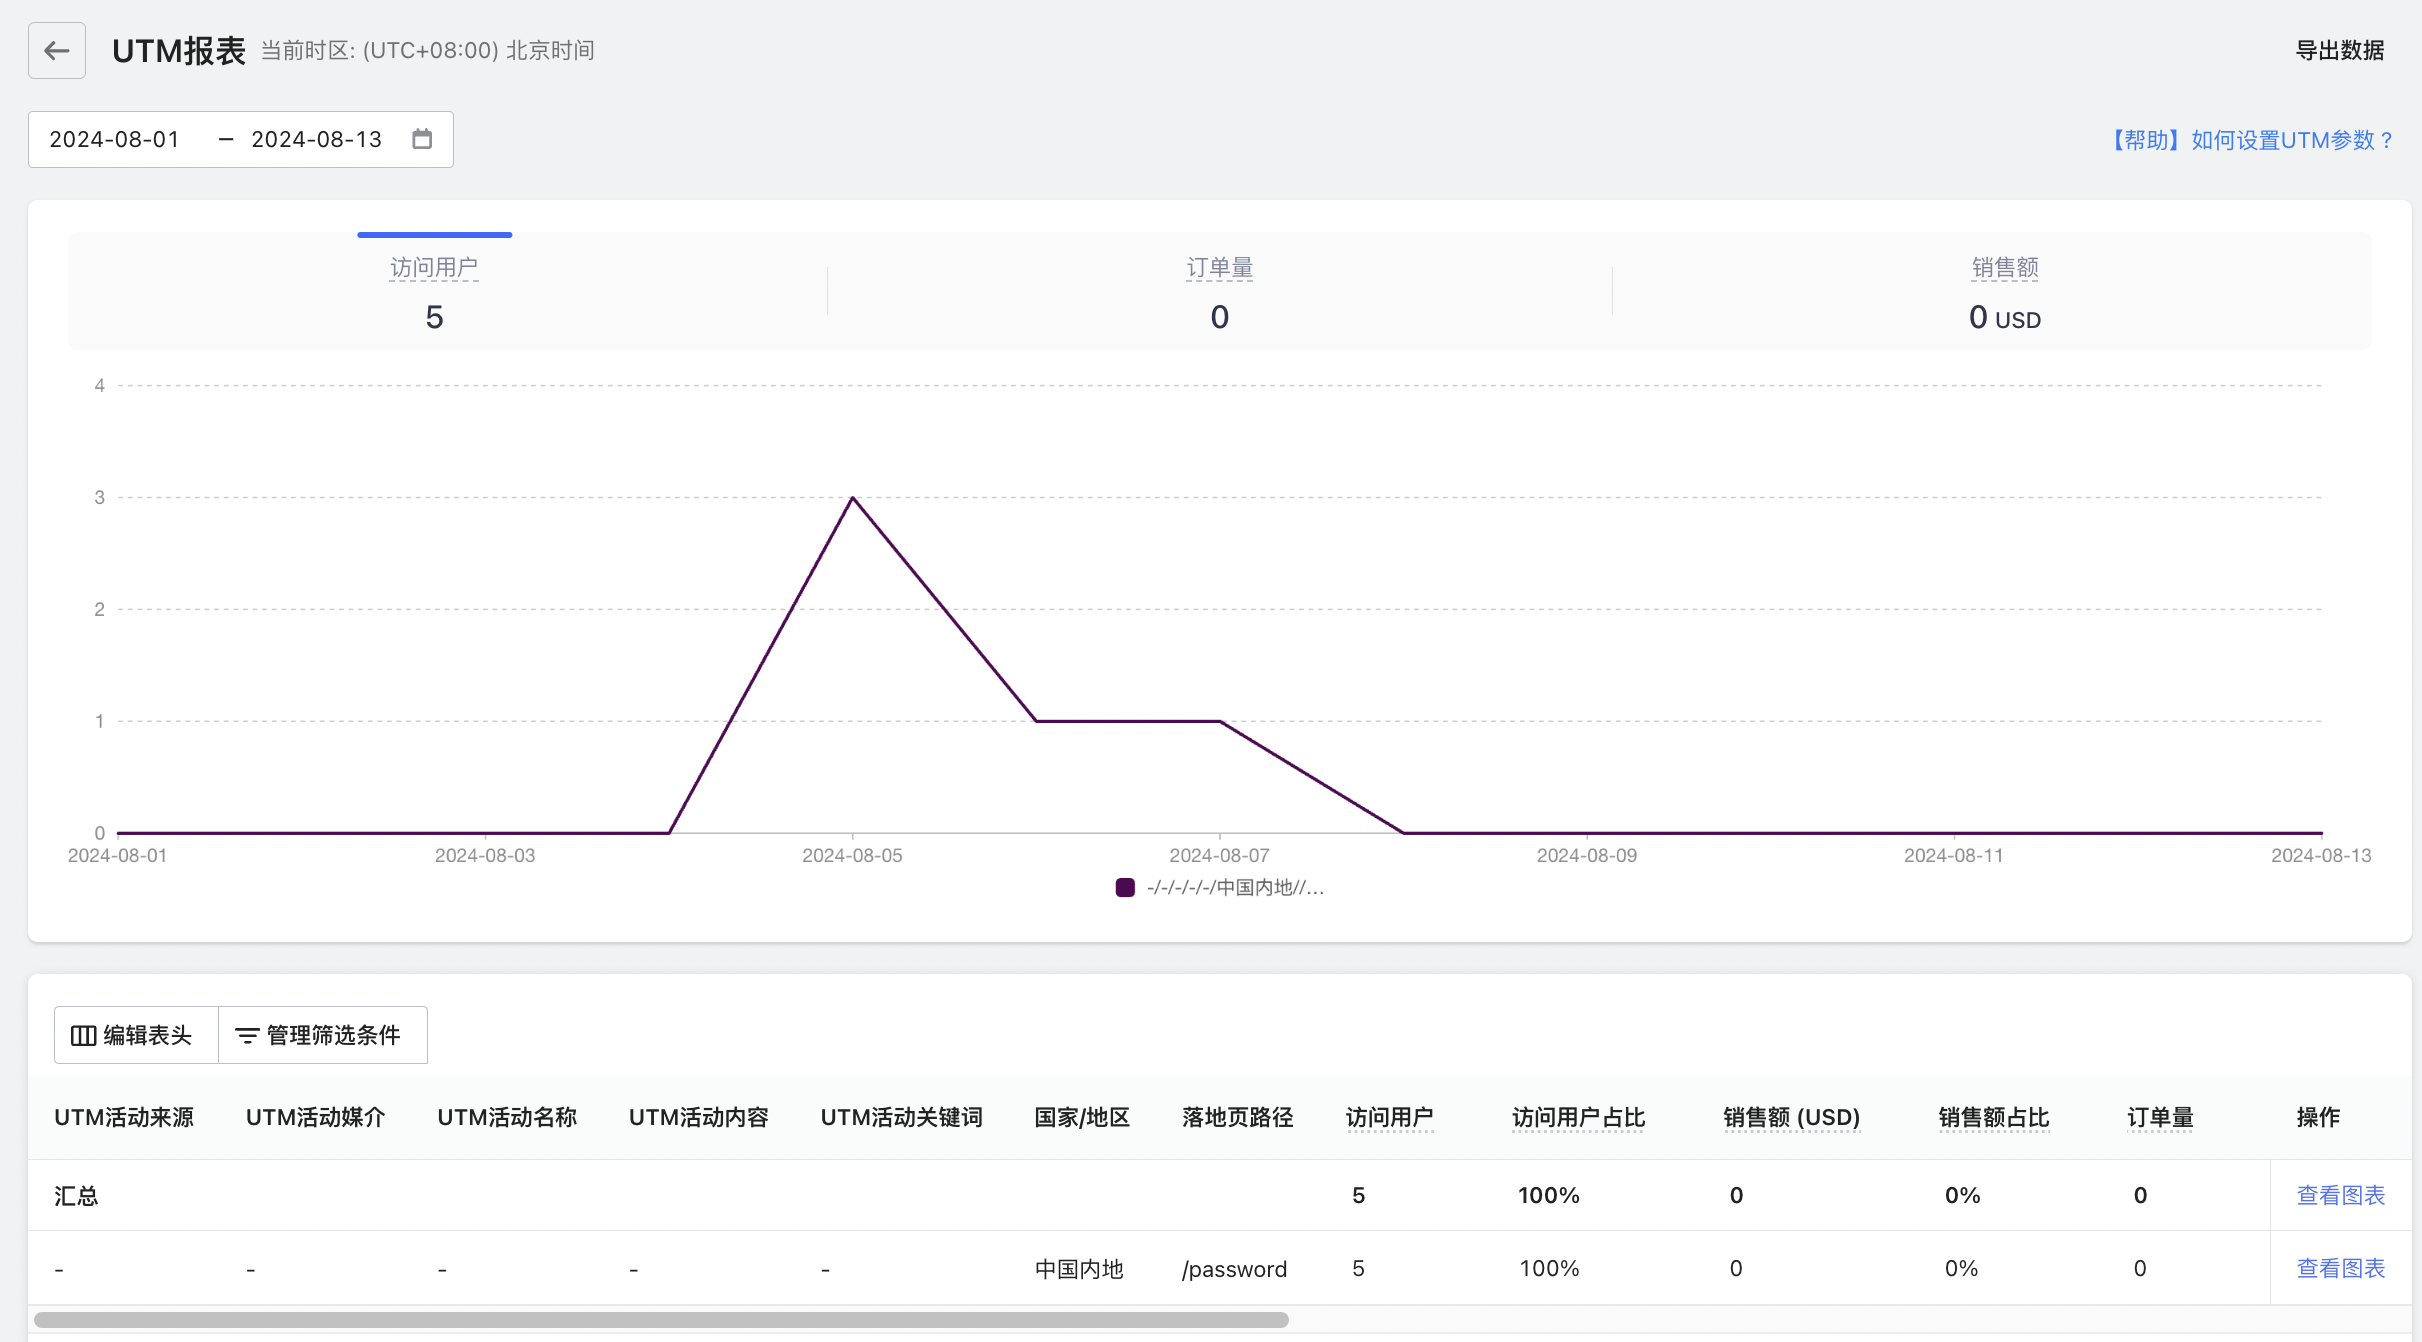
Task: Click 查看图表 link in 汇总 row
Action: coord(2340,1195)
